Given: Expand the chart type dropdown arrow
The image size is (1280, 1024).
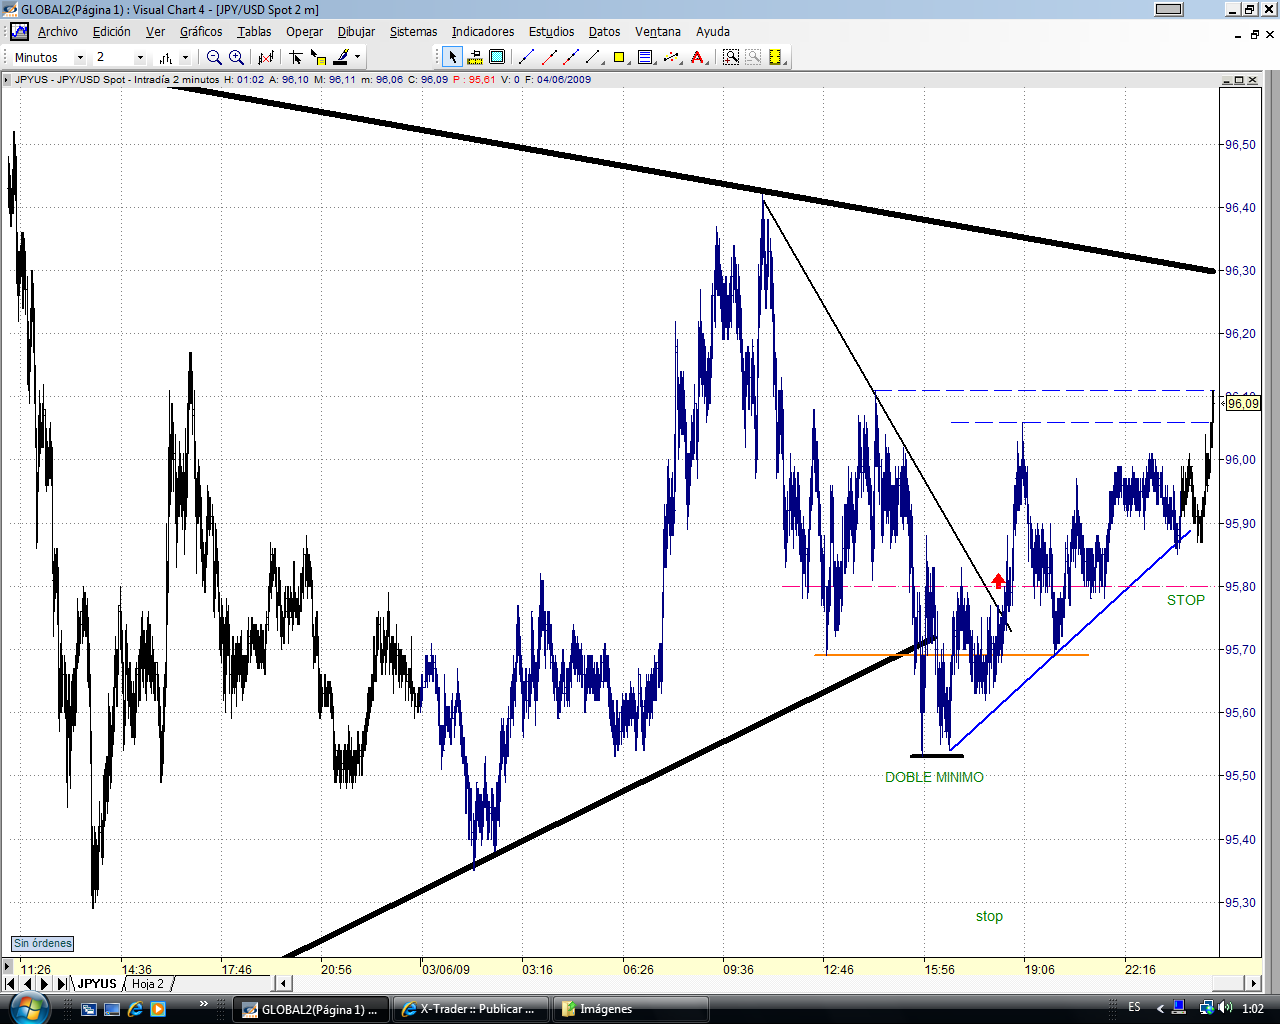Looking at the screenshot, I should click(185, 58).
